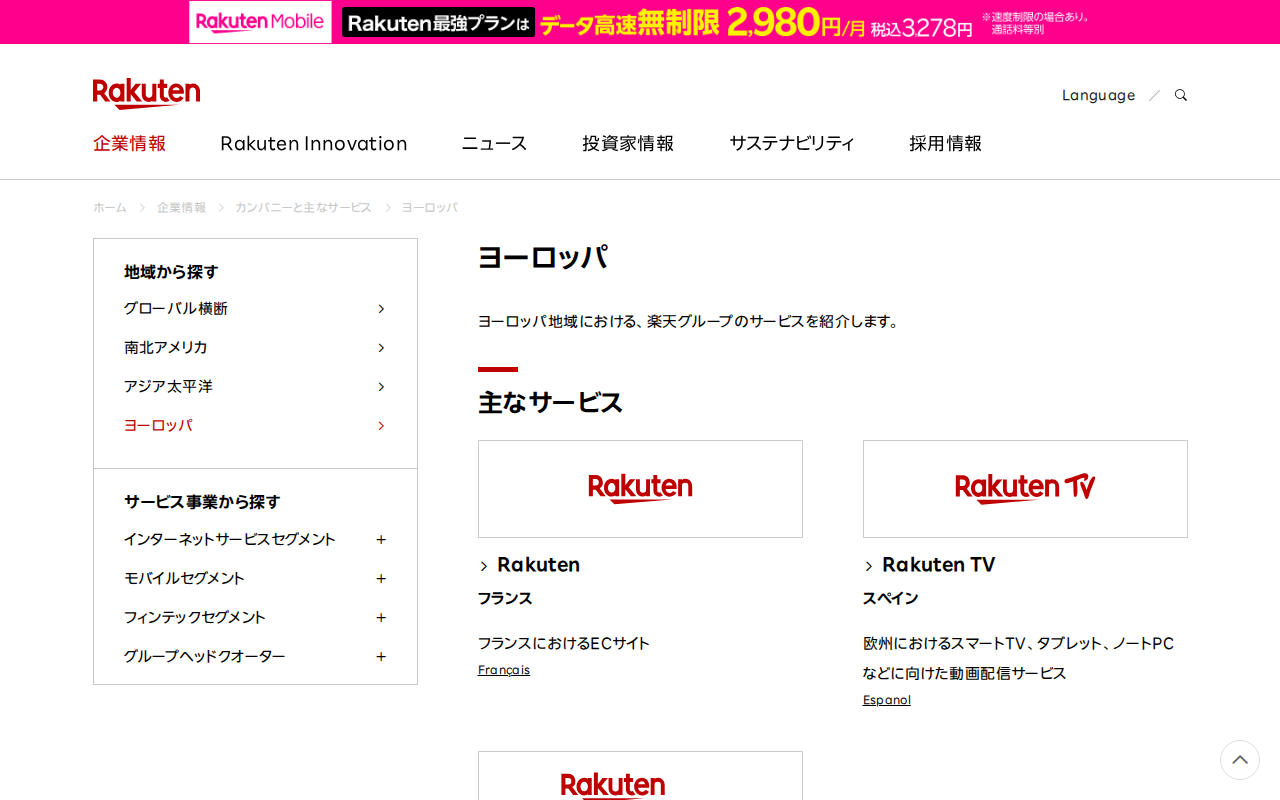This screenshot has height=800, width=1280.
Task: Click the ヨーロッパ地域 intro sentence
Action: [x=690, y=321]
